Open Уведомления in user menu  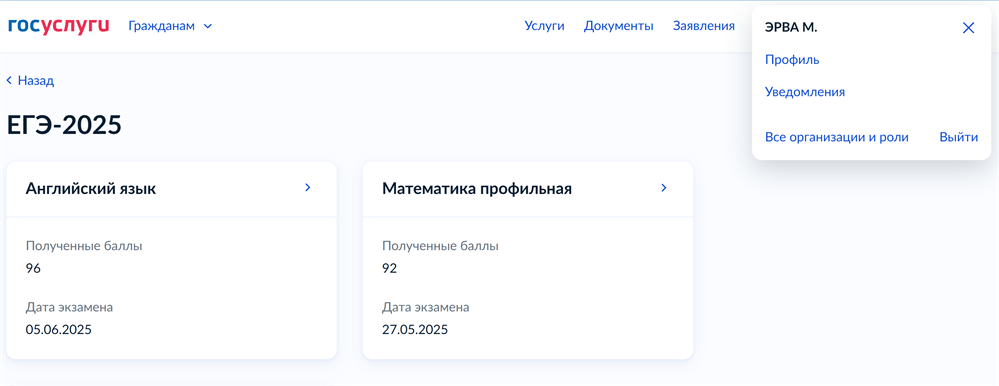(x=805, y=92)
